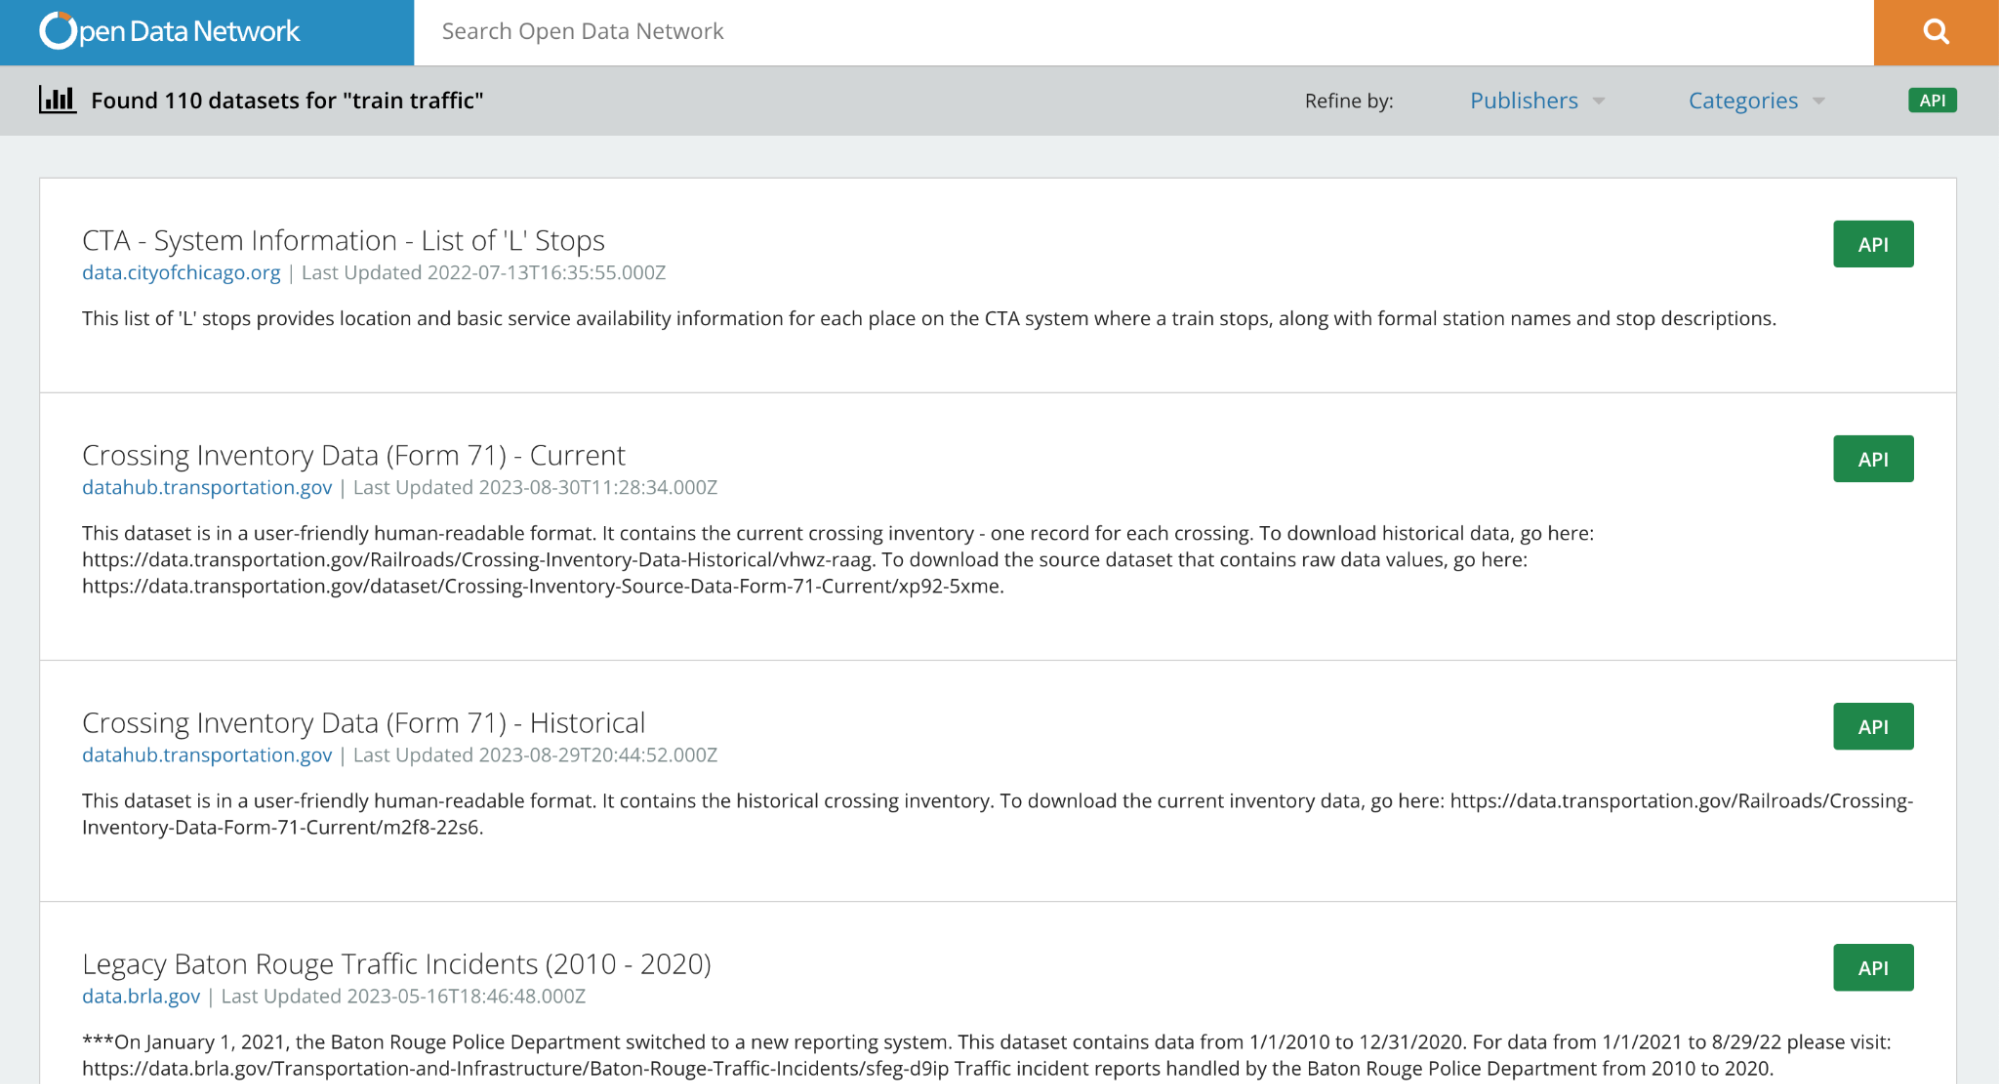Viewport: 1999px width, 1085px height.
Task: Click API button for CTA 'L' Stops dataset
Action: tap(1872, 244)
